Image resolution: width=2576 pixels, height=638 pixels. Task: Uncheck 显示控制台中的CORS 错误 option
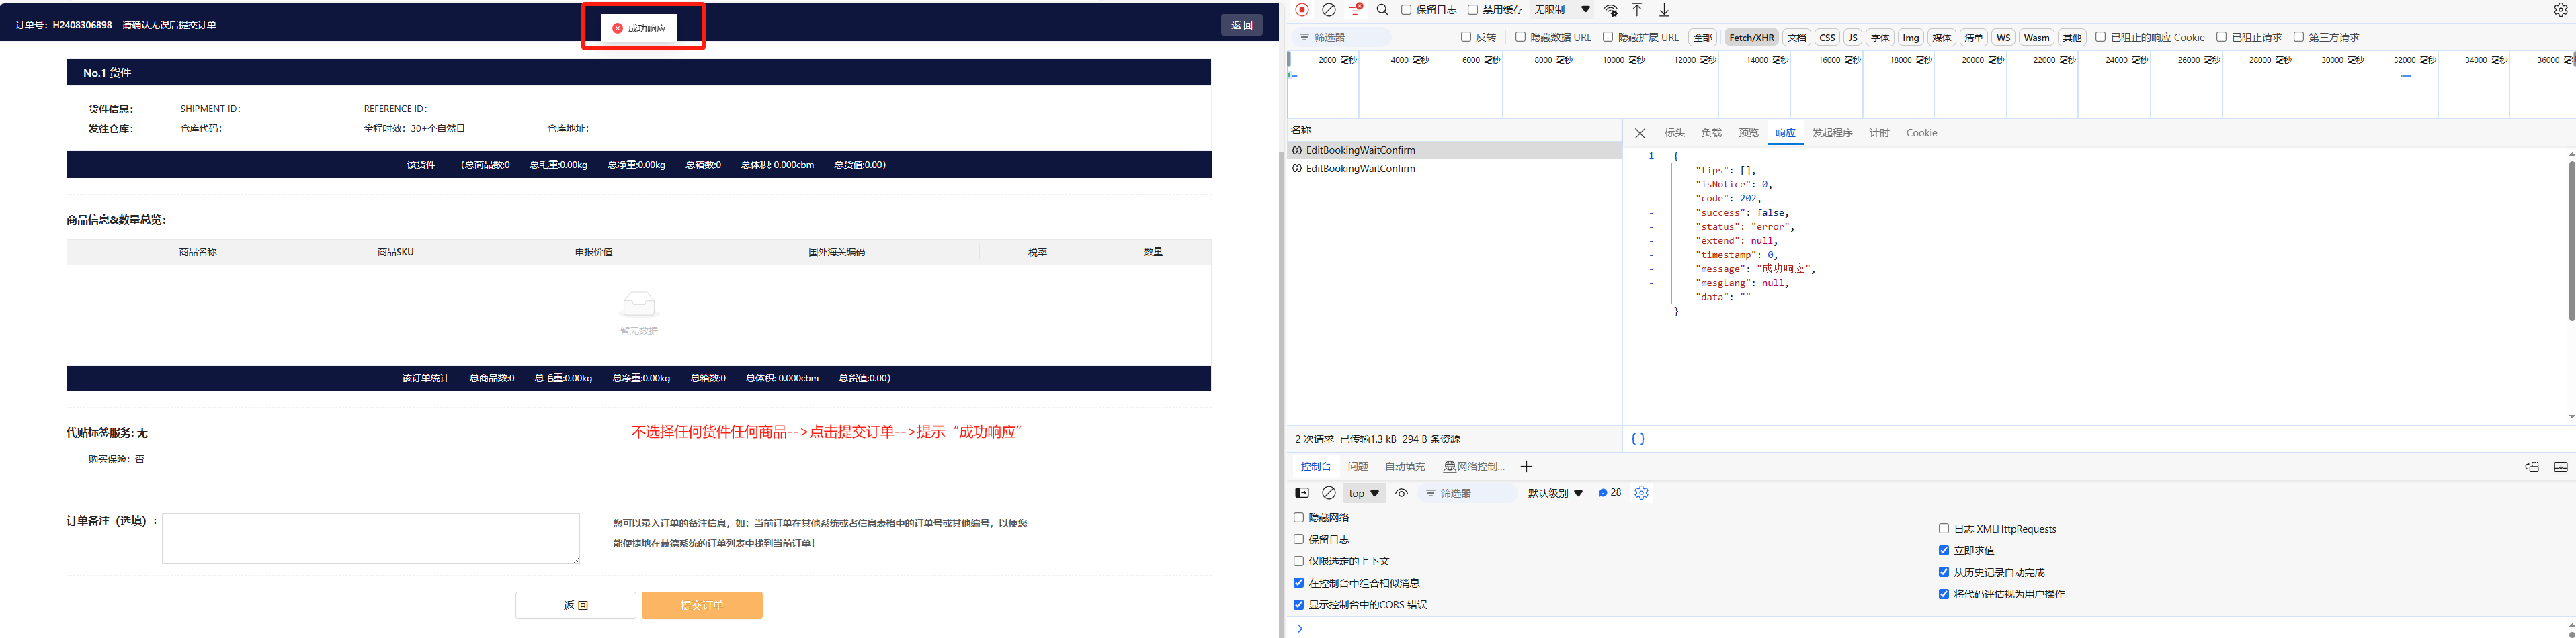click(1299, 605)
